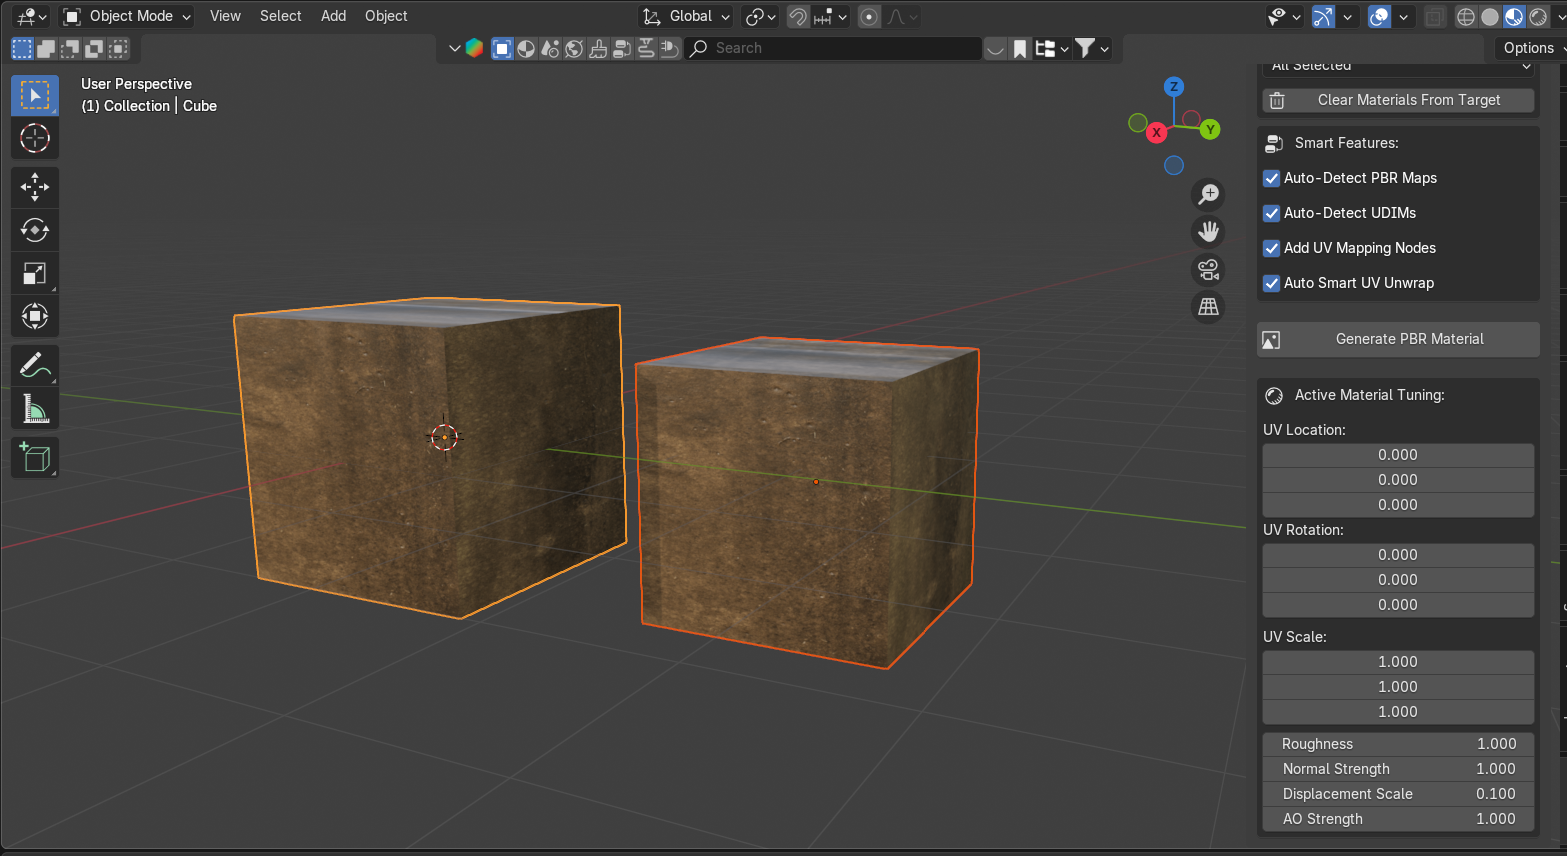The width and height of the screenshot is (1567, 856).
Task: Select the Rotate tool
Action: [35, 230]
